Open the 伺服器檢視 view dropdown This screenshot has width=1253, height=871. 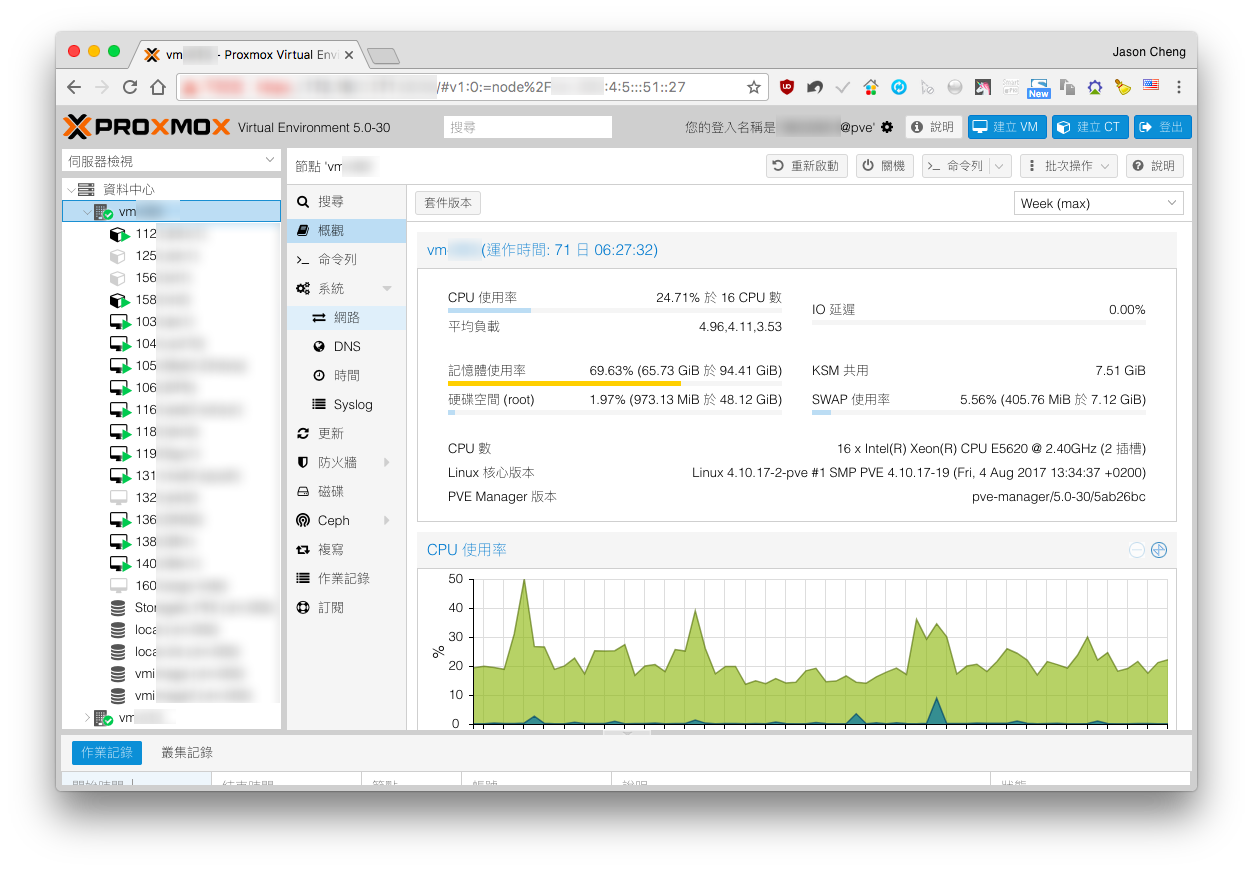coord(171,160)
